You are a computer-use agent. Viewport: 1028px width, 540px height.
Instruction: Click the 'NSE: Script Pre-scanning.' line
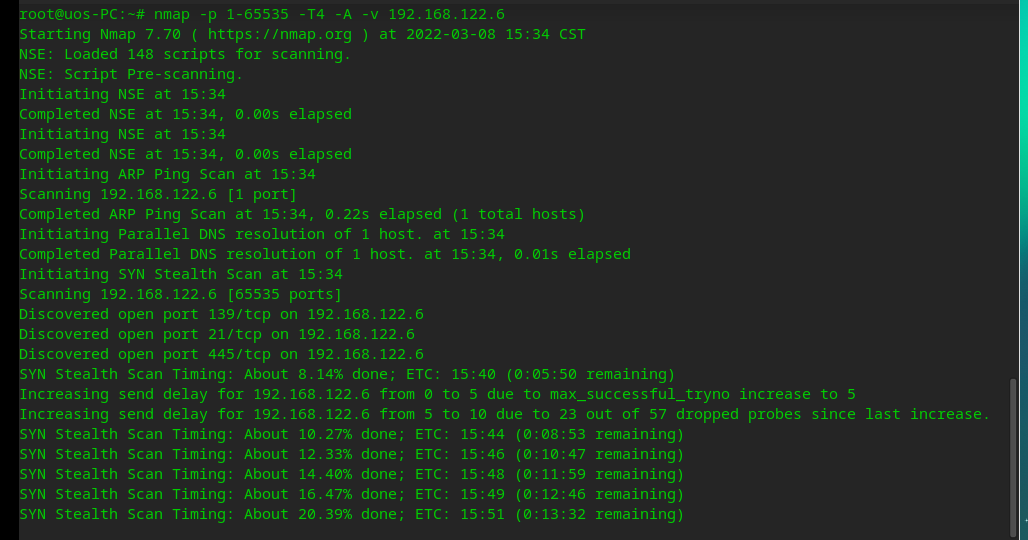131,74
